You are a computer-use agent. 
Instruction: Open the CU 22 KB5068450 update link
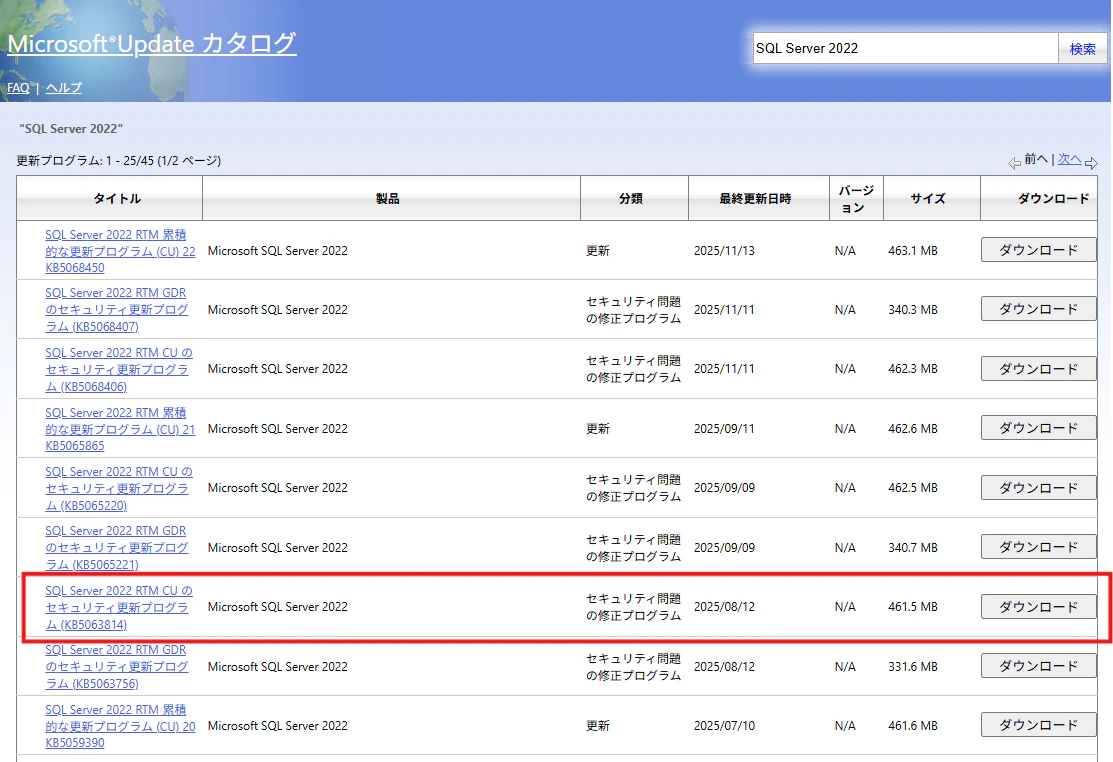120,251
